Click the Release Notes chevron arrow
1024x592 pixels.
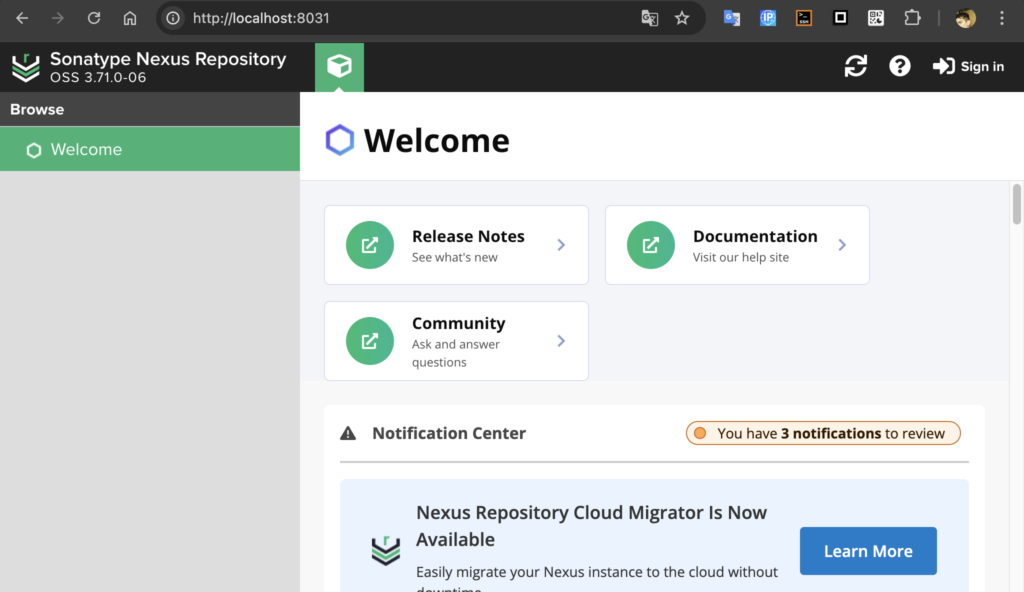[561, 245]
